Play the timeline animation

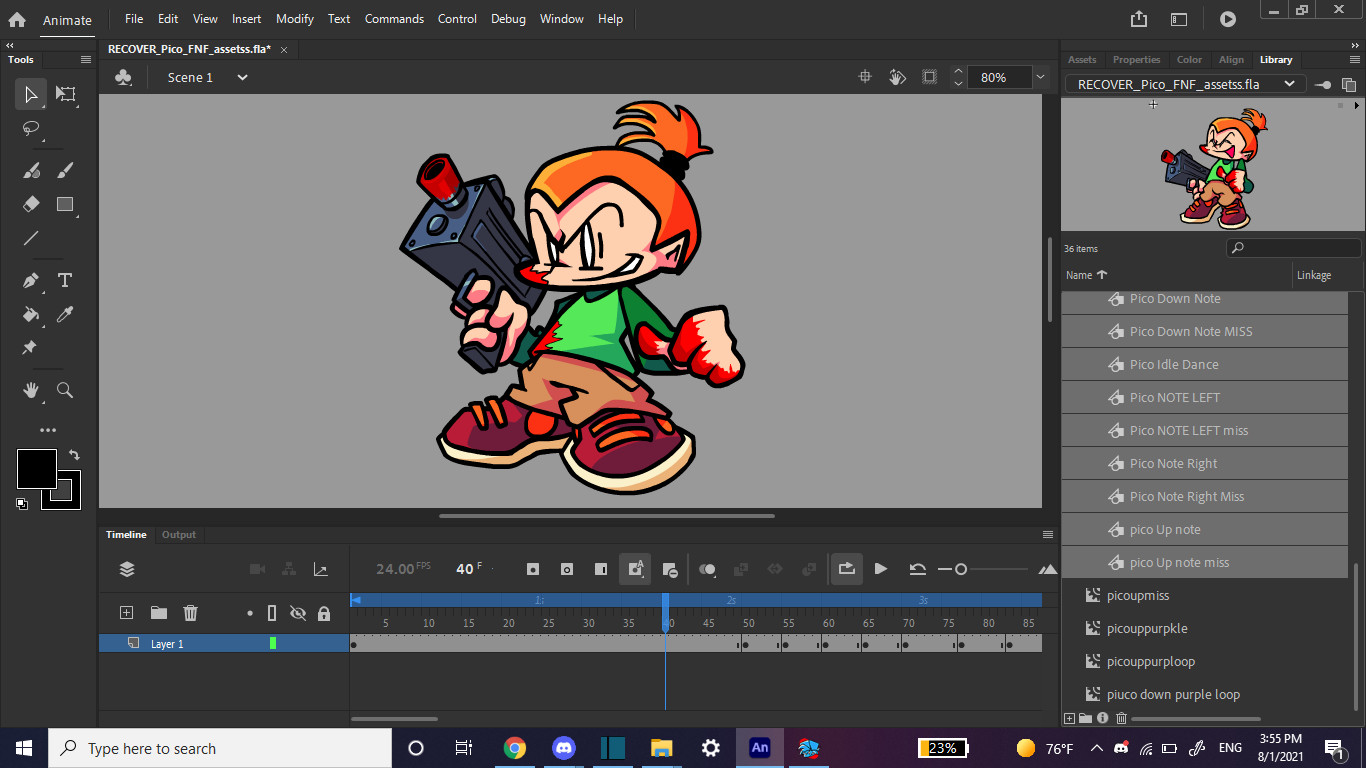(x=880, y=569)
